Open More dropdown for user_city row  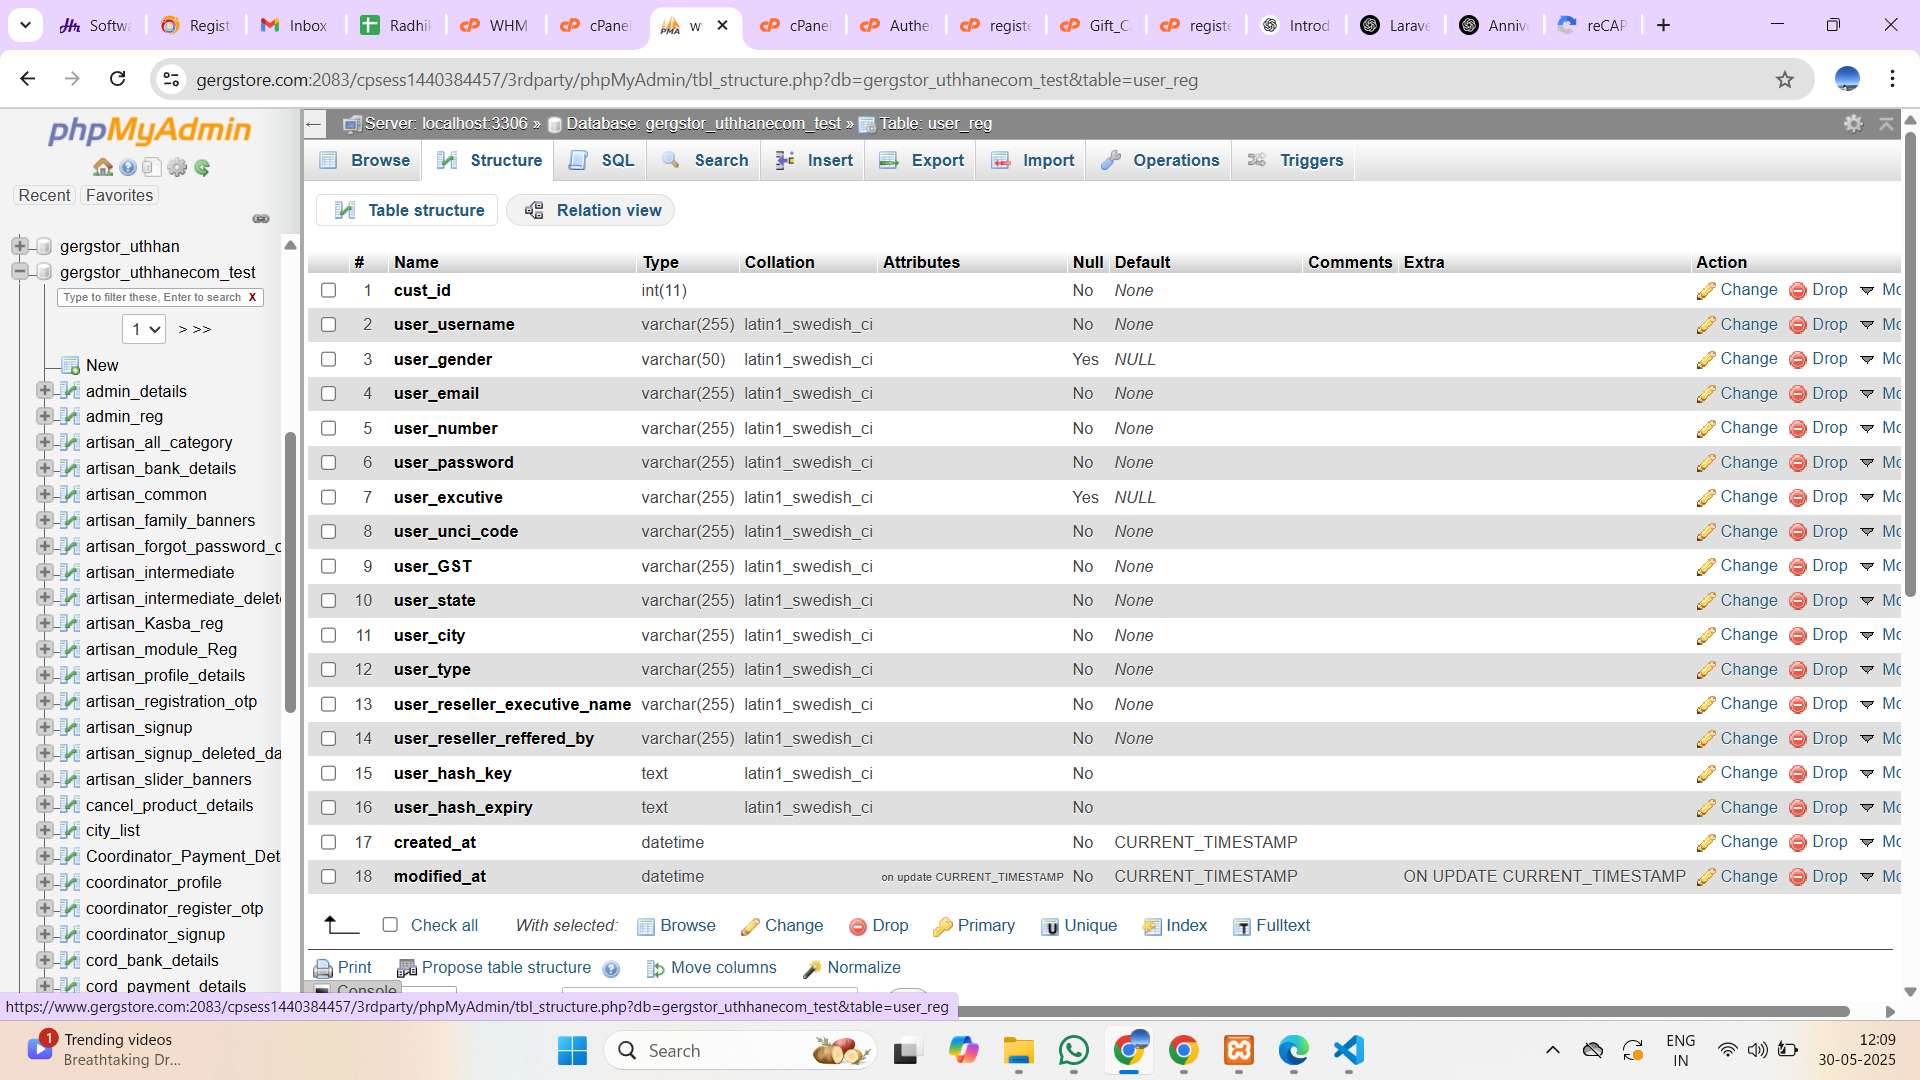point(1867,635)
